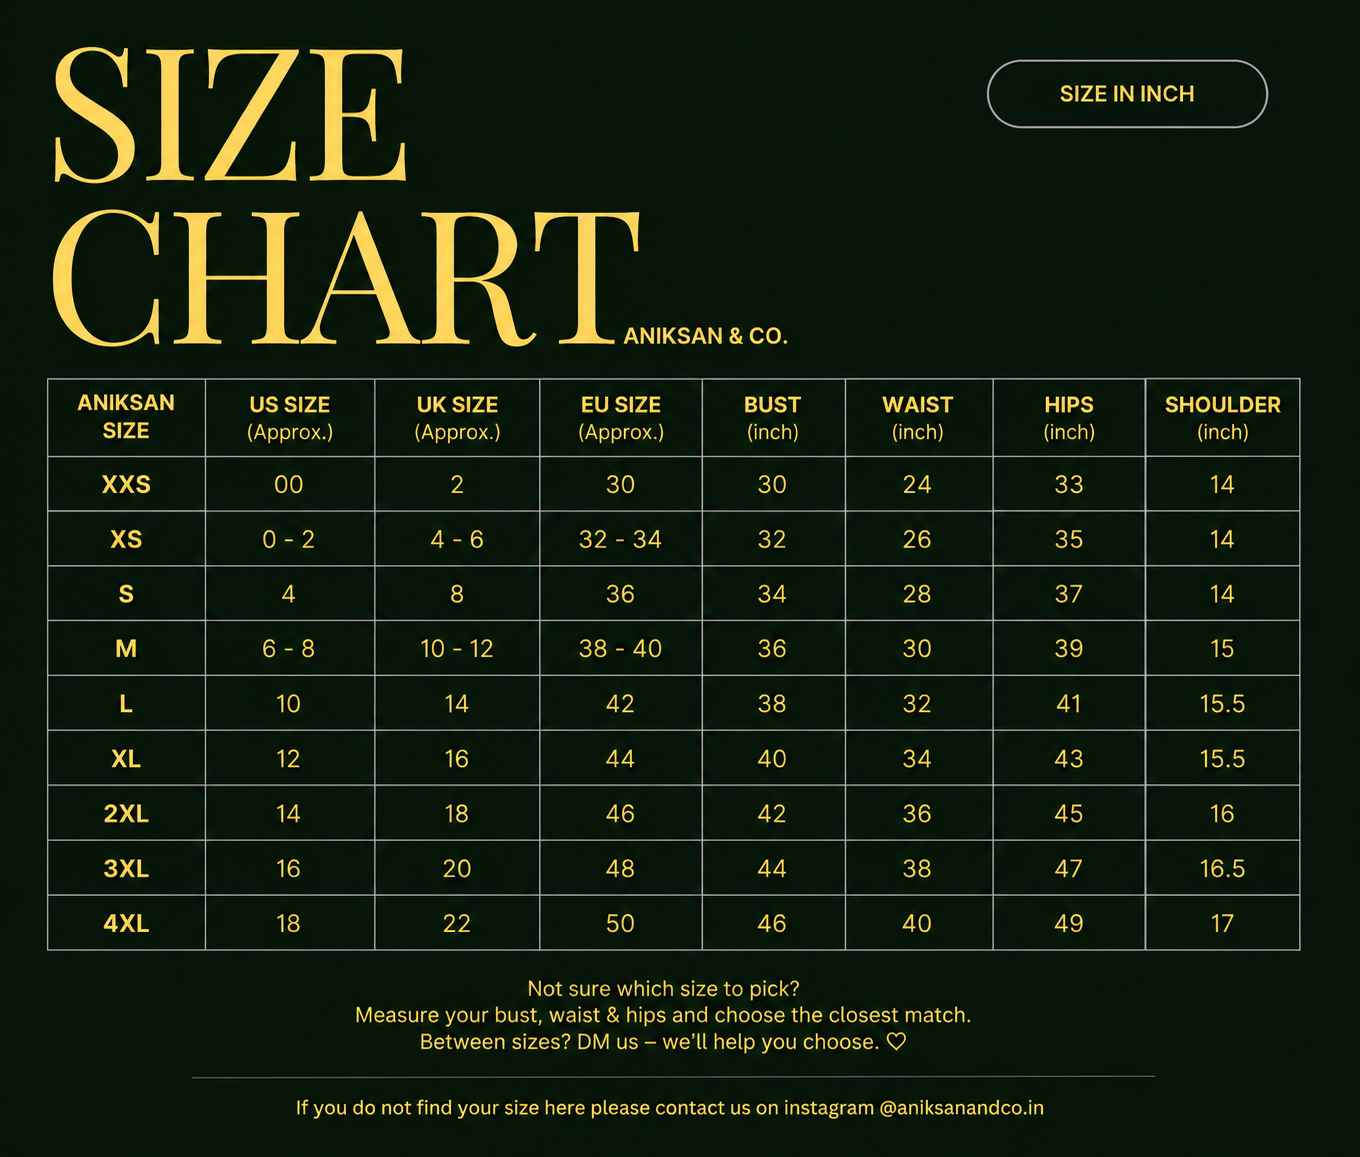
Task: Click the WAIST (inch) column header
Action: point(918,417)
